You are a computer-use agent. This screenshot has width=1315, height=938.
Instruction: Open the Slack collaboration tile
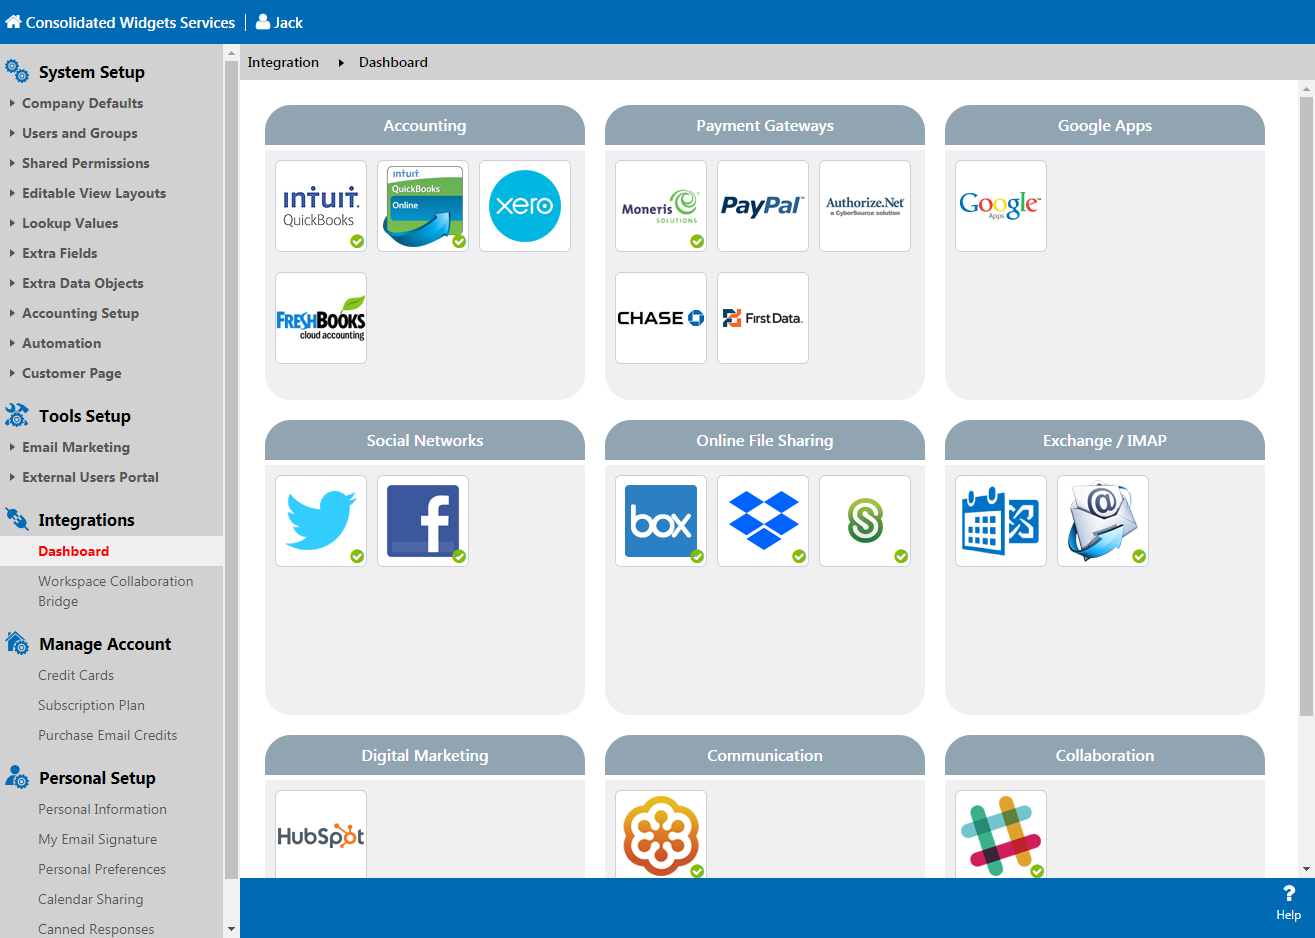[x=1001, y=834]
